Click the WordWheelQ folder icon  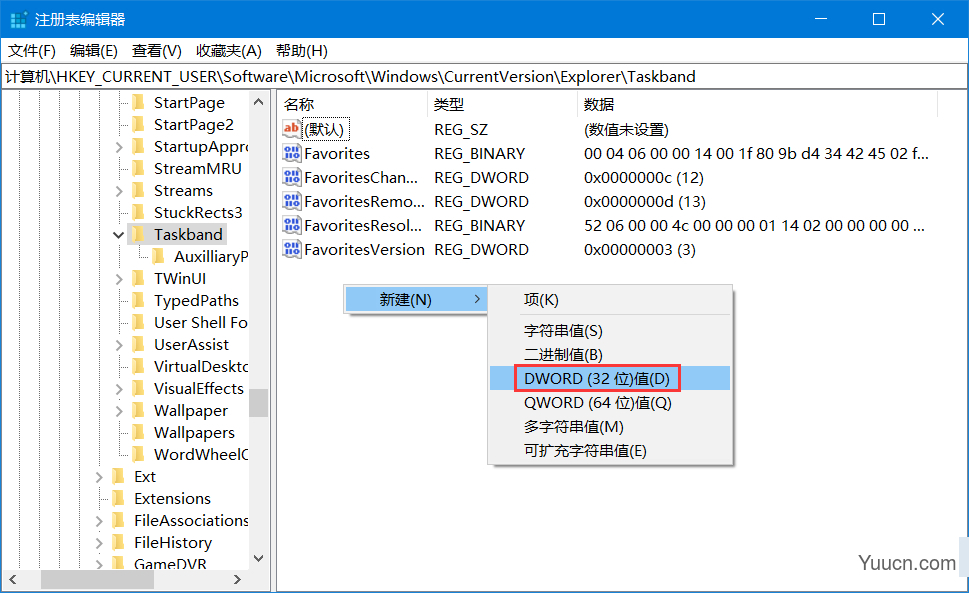[x=138, y=454]
